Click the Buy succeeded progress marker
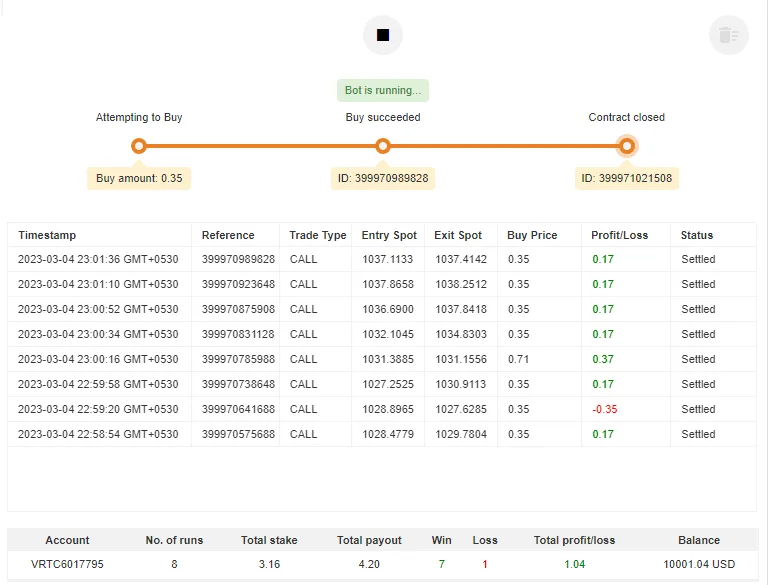Screen dimensions: 768x585 tap(383, 146)
